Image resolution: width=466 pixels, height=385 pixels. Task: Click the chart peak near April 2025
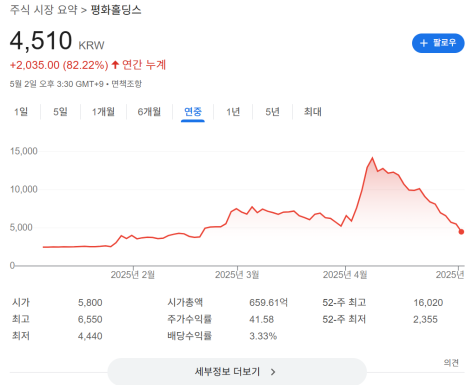(x=372, y=158)
